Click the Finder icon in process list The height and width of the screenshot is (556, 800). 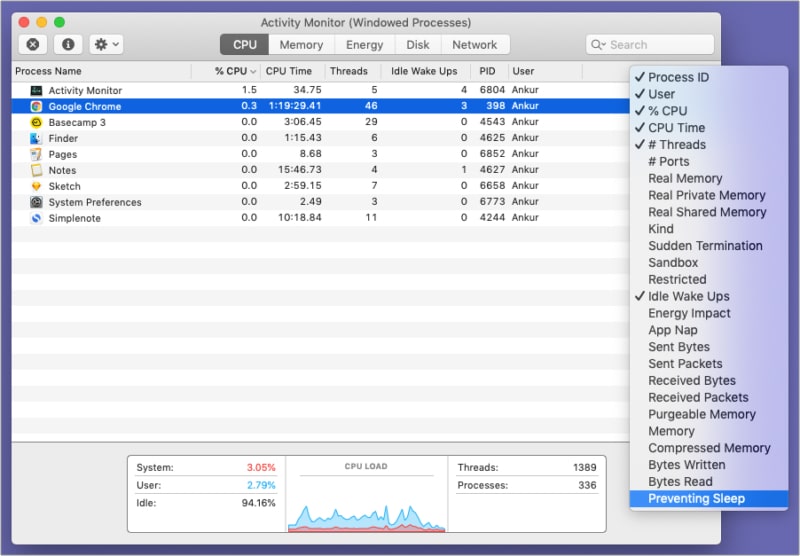36,138
